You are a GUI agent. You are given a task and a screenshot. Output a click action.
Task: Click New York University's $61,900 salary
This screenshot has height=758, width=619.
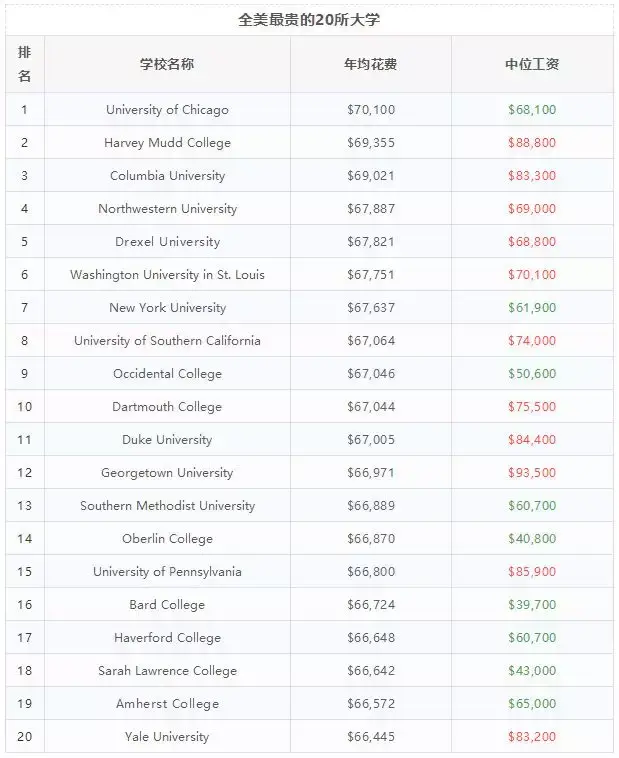click(531, 308)
